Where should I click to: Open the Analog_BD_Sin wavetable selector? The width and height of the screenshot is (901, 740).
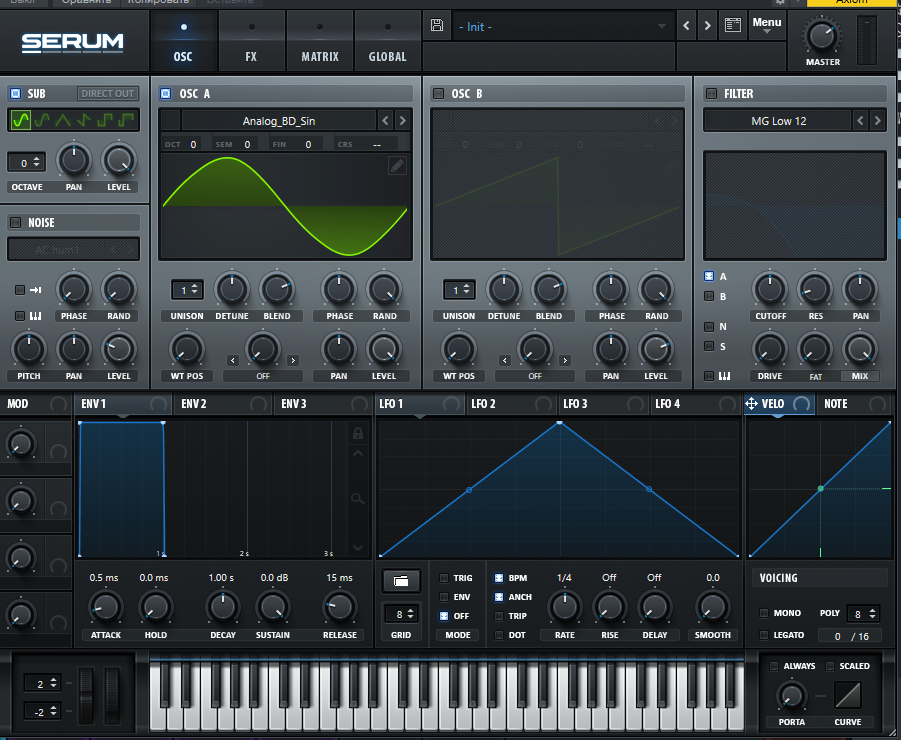(279, 121)
